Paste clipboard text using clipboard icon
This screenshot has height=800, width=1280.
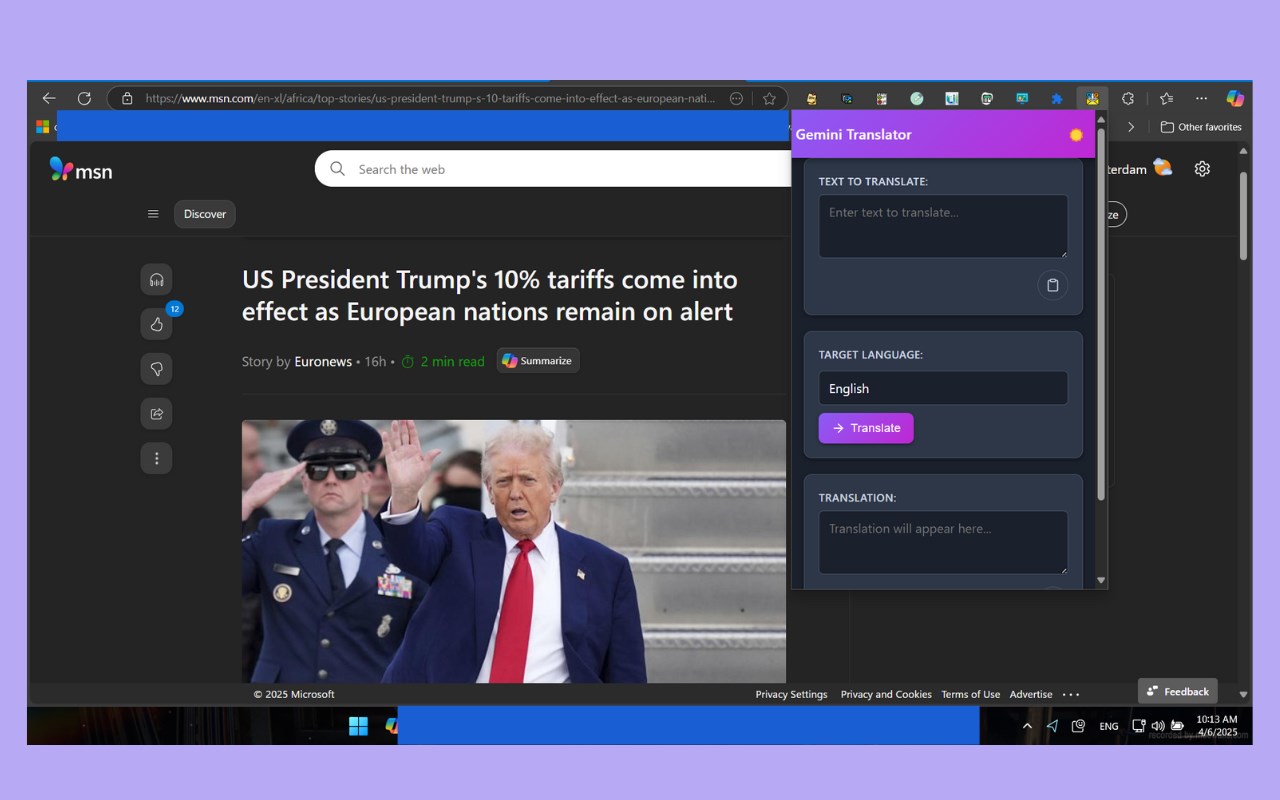[x=1052, y=285]
